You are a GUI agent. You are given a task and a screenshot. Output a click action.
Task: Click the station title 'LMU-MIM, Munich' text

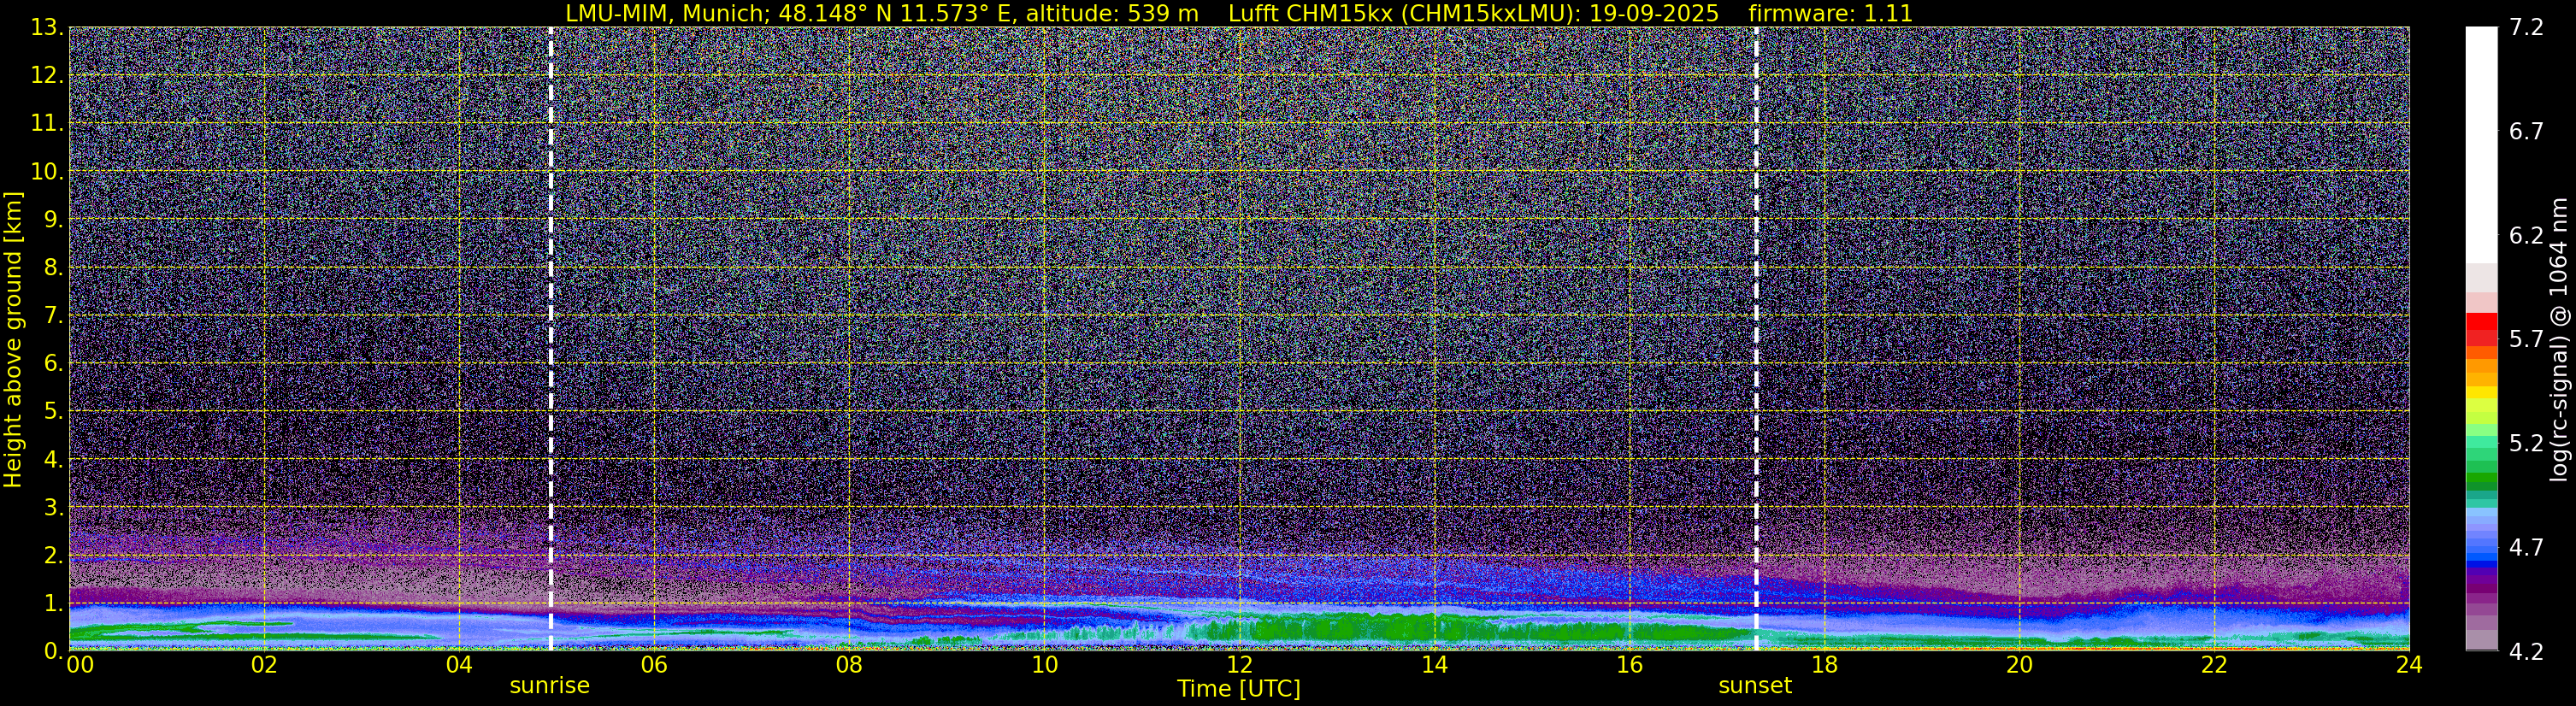[667, 14]
